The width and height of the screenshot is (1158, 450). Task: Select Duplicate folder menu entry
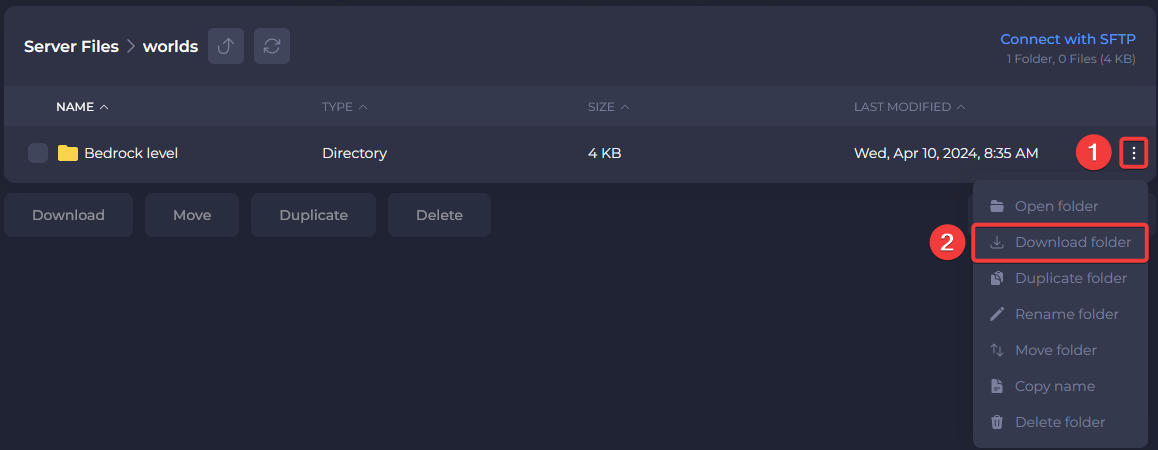pos(1070,278)
